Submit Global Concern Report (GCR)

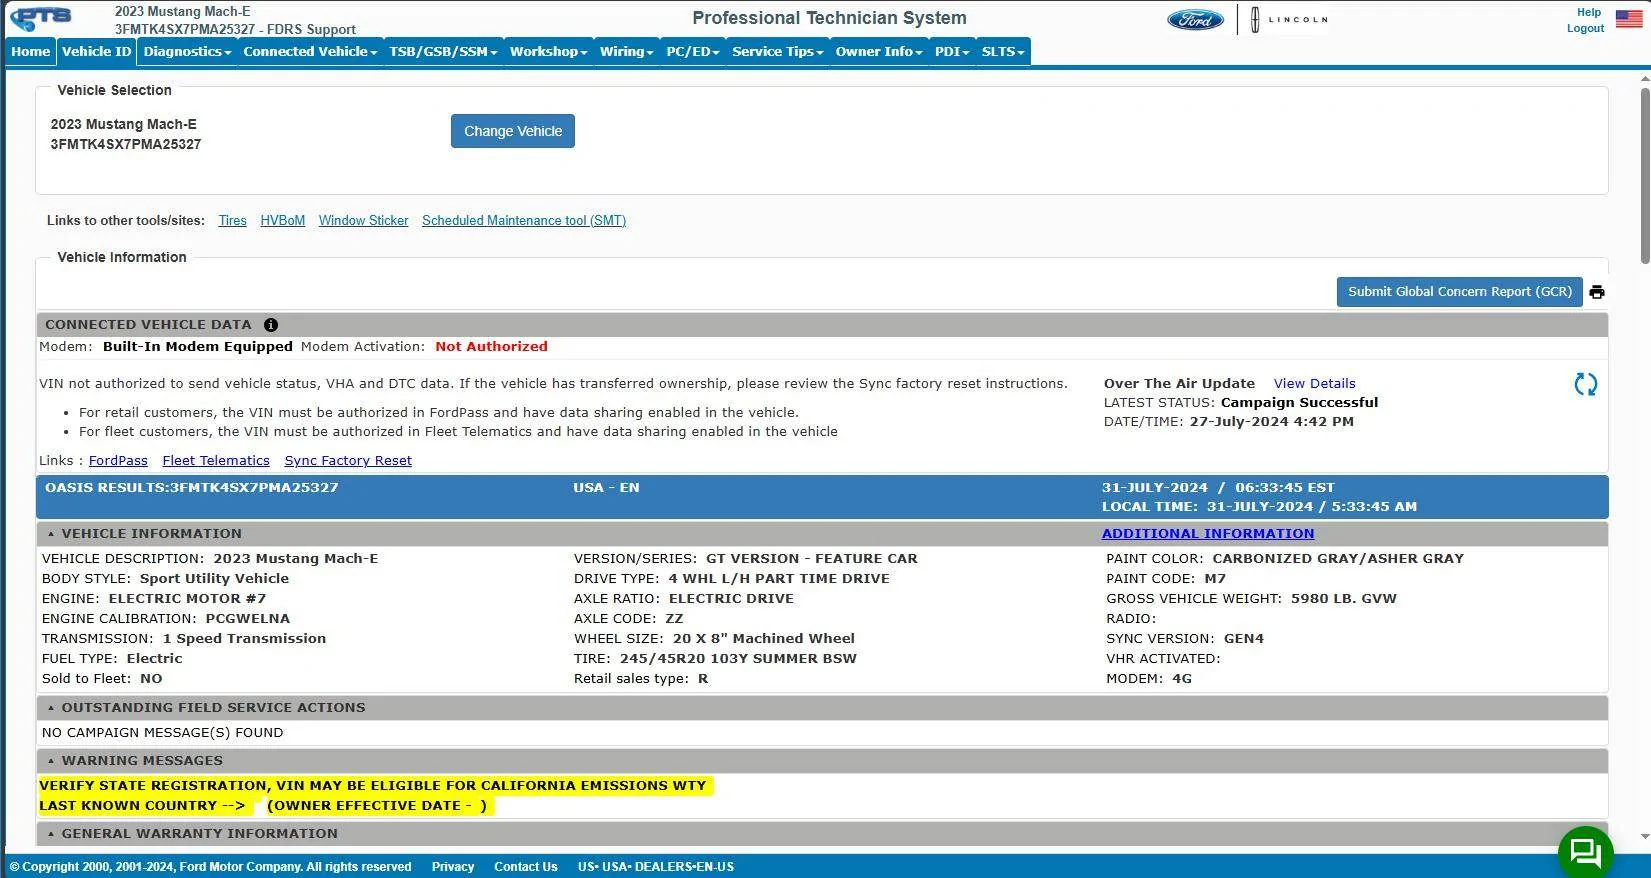[1460, 292]
